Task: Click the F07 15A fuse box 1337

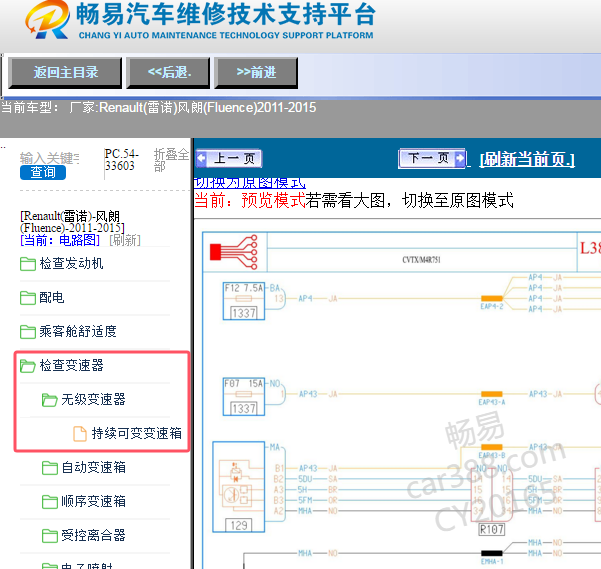Action: click(244, 397)
